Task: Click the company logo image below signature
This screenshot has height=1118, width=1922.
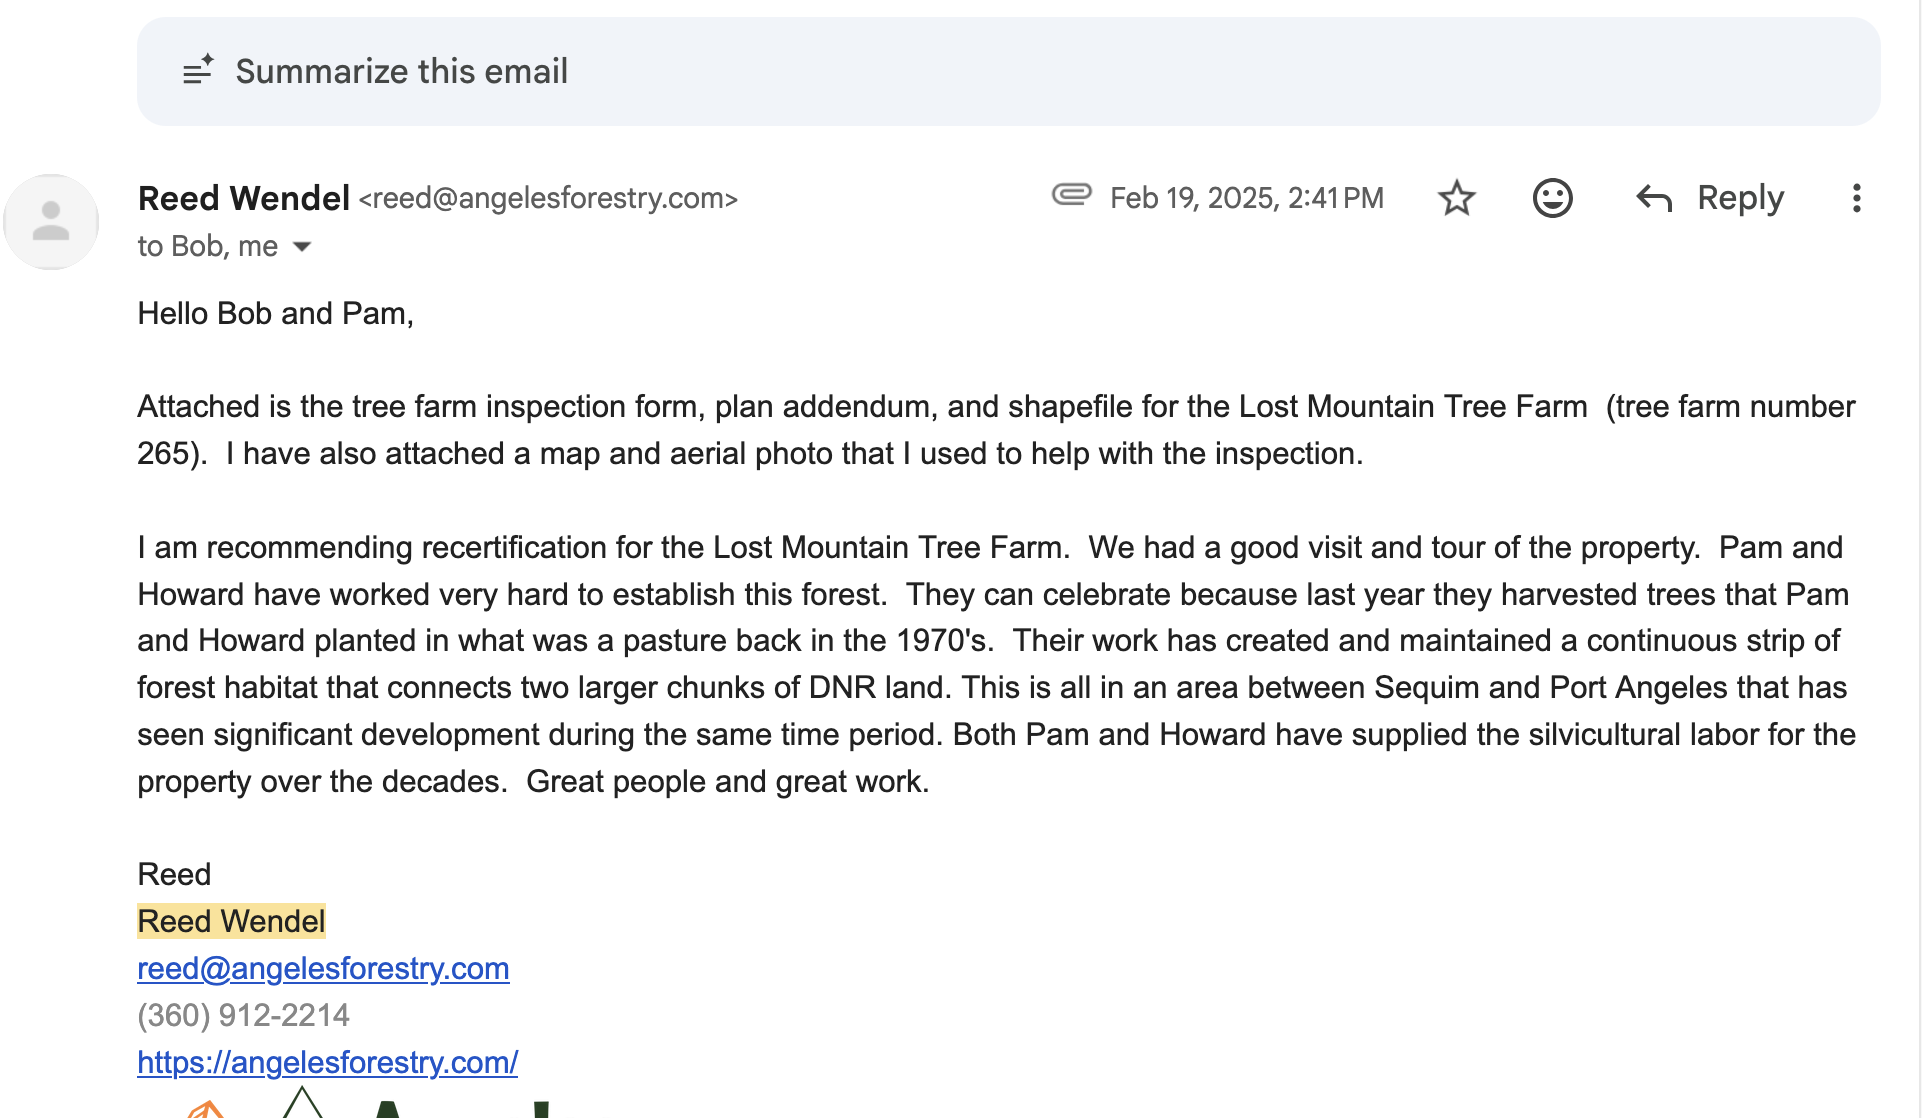Action: click(360, 1105)
